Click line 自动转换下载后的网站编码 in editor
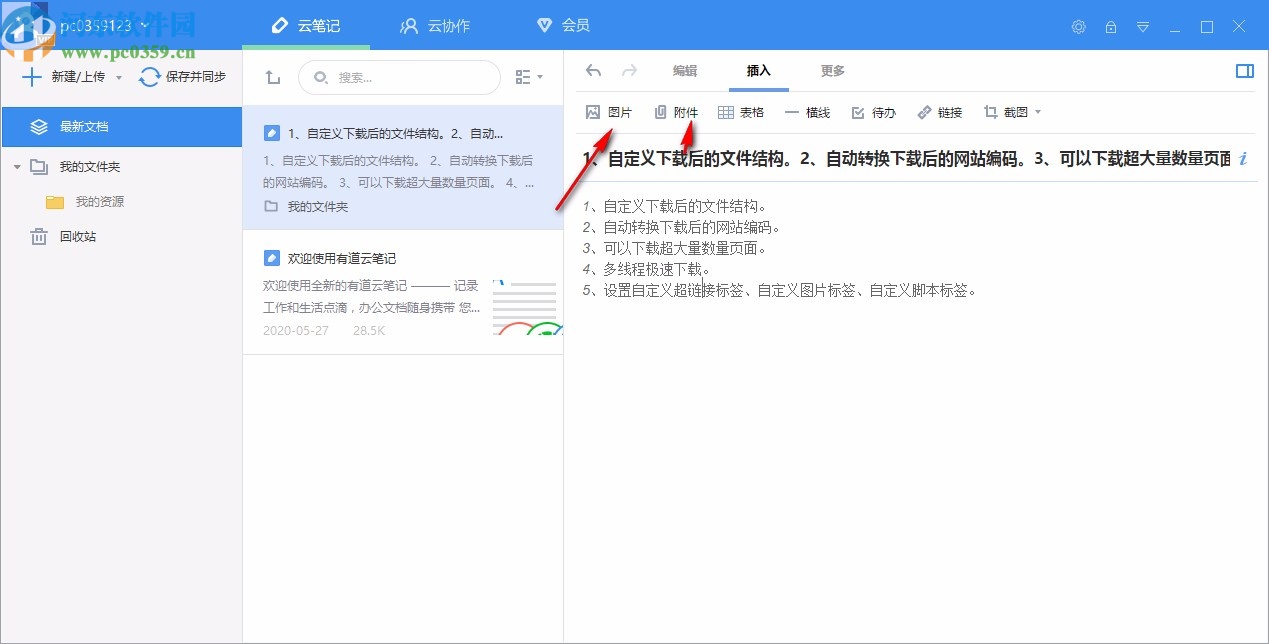This screenshot has height=644, width=1269. tap(682, 228)
